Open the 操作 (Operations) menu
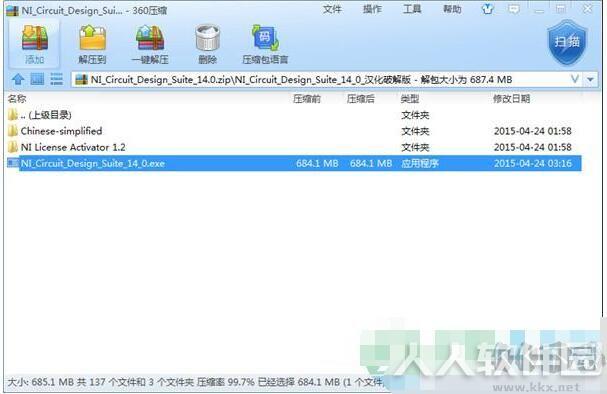This screenshot has height=394, width=607. point(372,9)
